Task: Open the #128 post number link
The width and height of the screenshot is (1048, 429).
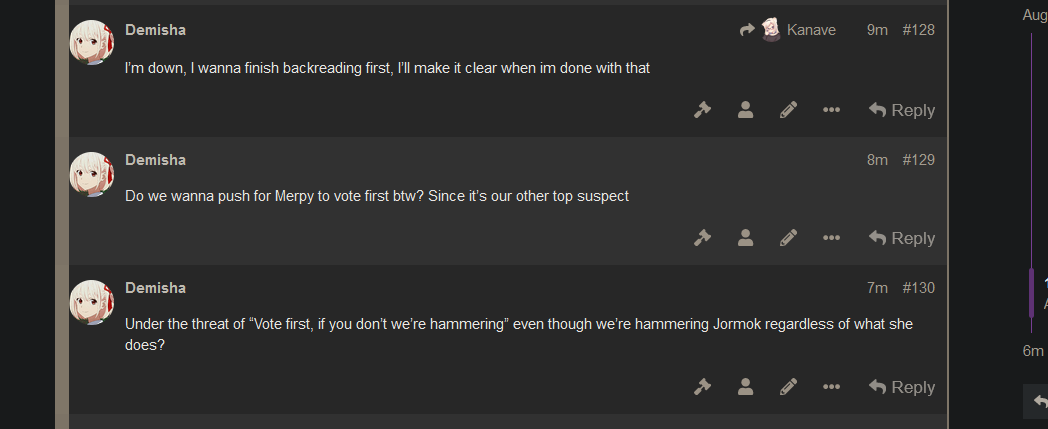Action: (918, 30)
